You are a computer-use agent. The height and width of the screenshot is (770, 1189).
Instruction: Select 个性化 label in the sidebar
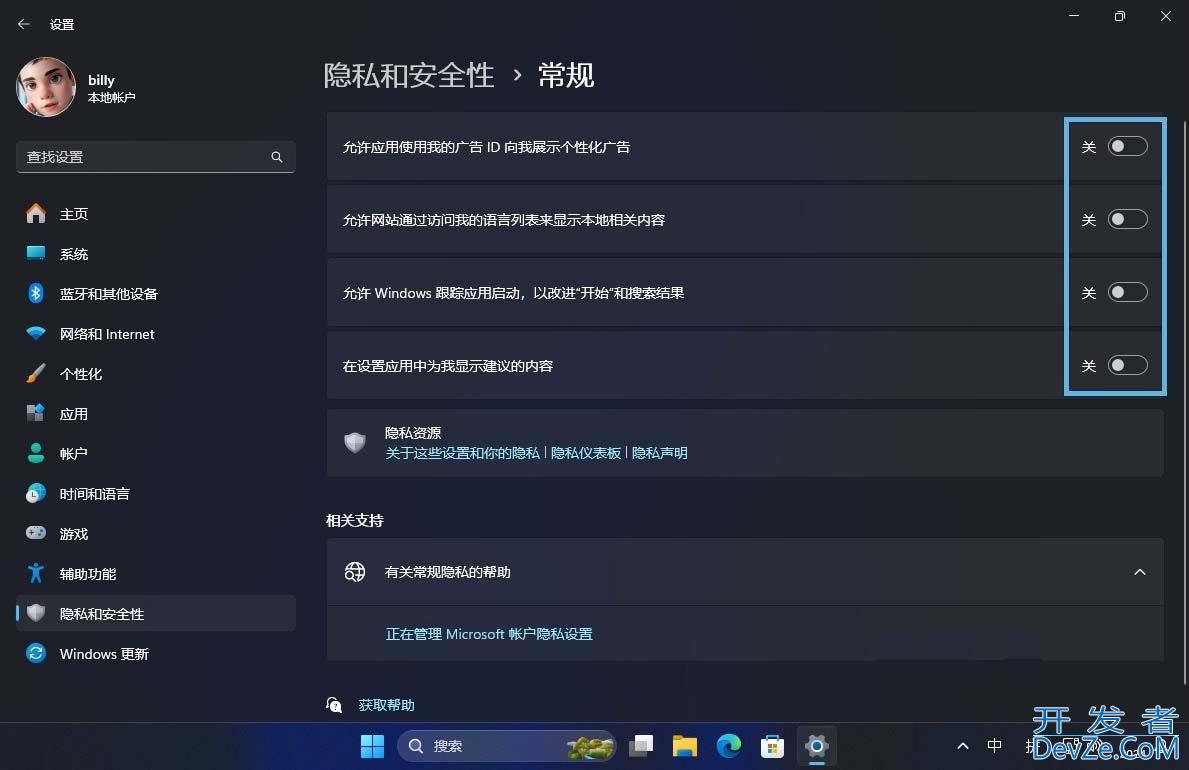coord(81,374)
